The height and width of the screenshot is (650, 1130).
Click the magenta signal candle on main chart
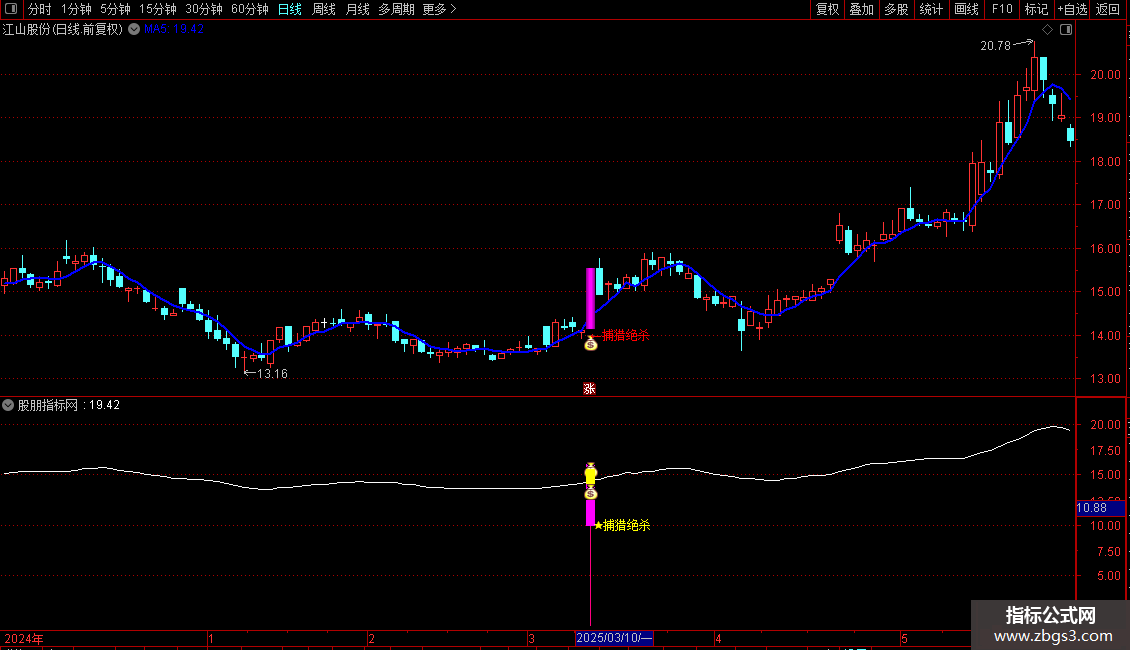coord(590,298)
